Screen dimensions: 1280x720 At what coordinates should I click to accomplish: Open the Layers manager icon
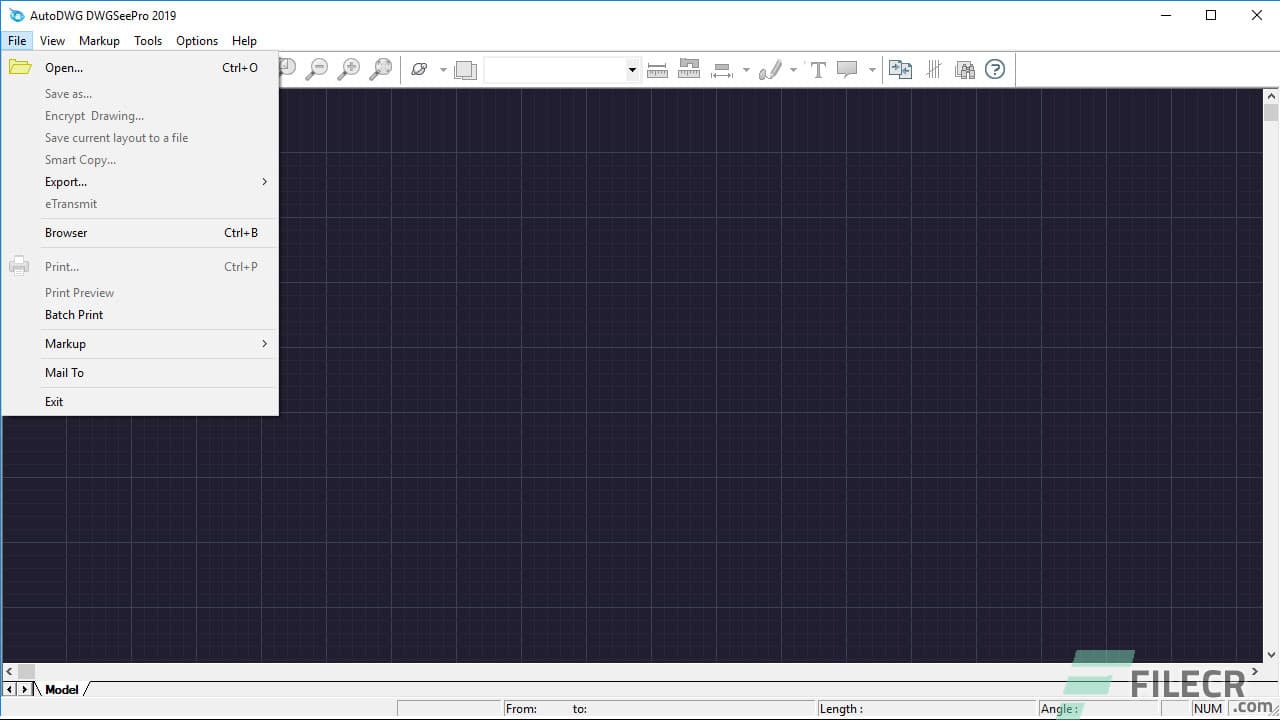pos(465,69)
